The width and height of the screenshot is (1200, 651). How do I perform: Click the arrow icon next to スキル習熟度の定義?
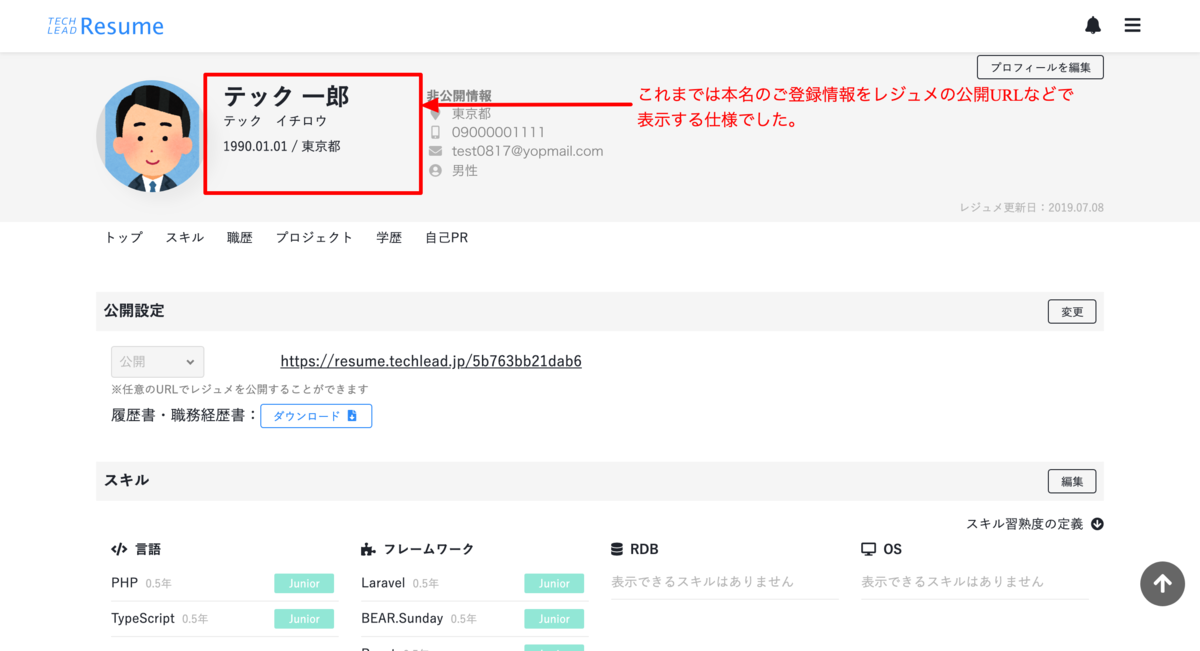click(x=1097, y=524)
